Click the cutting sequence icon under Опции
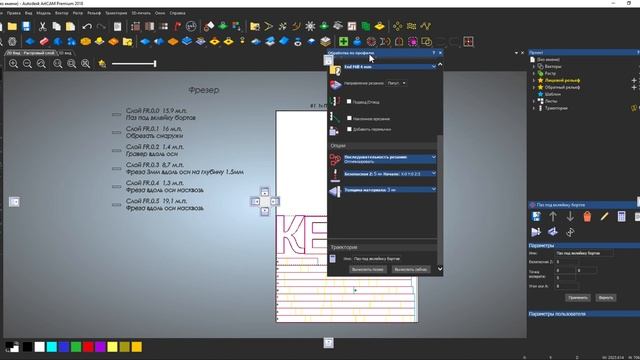The width and height of the screenshot is (640, 360). point(335,160)
